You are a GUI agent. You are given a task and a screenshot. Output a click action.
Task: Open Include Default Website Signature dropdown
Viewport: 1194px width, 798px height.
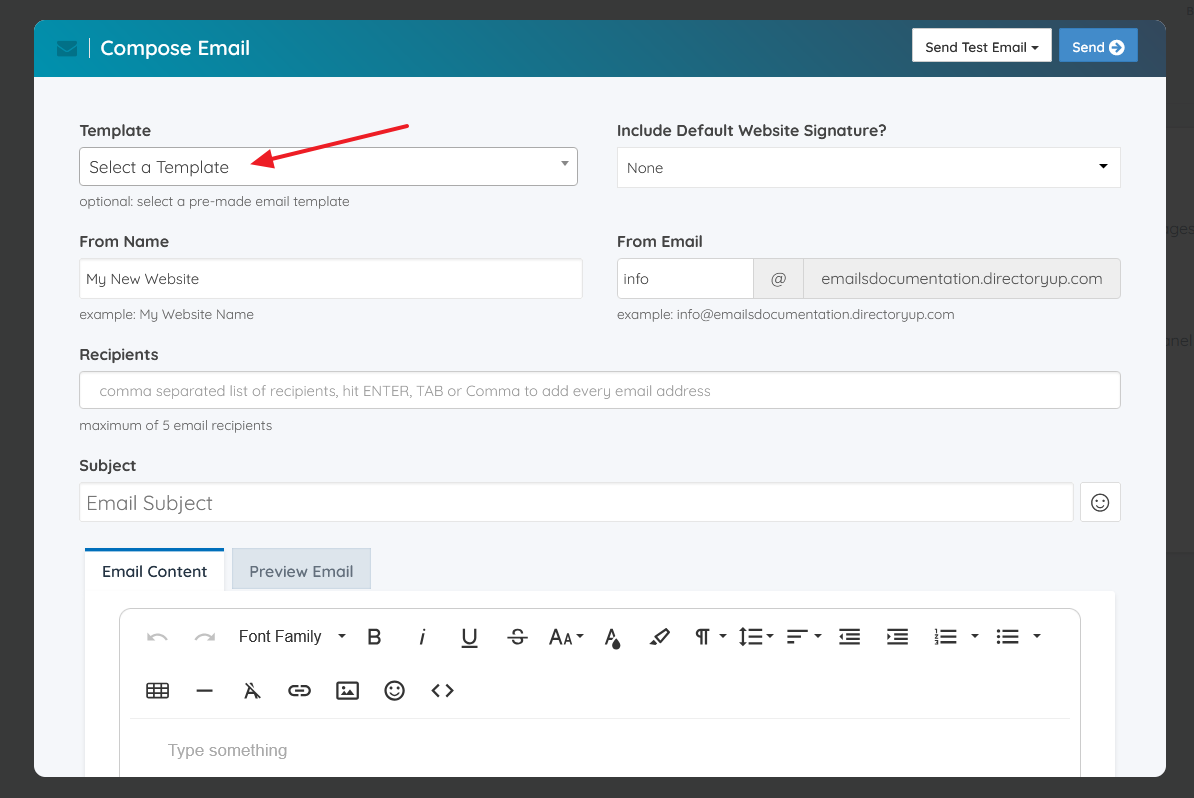[x=868, y=168]
